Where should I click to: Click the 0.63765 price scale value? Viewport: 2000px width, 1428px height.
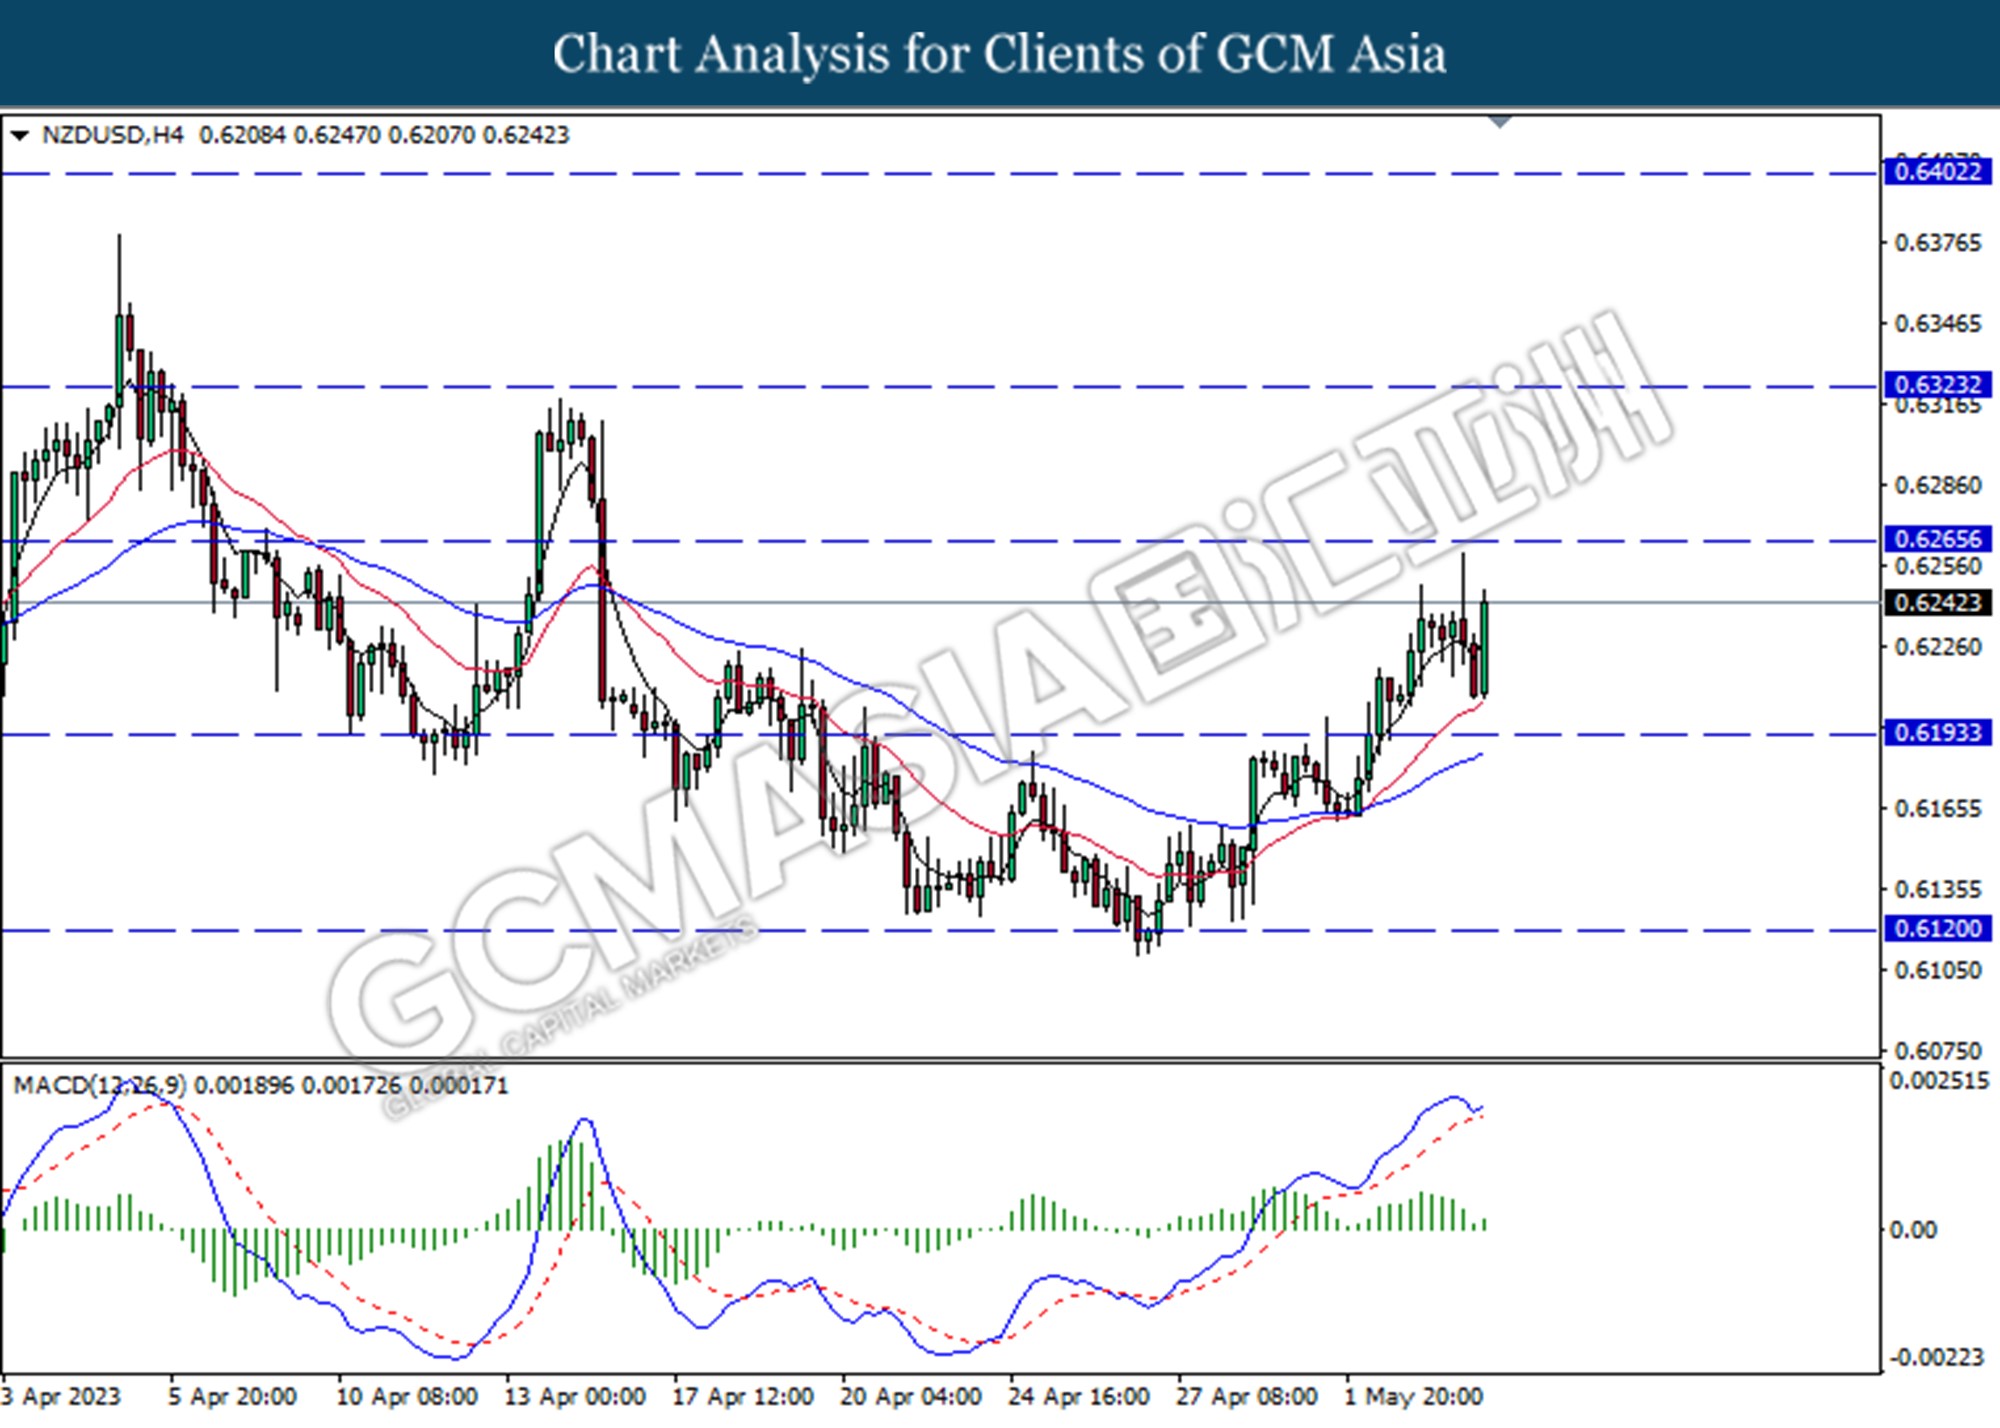(1938, 243)
